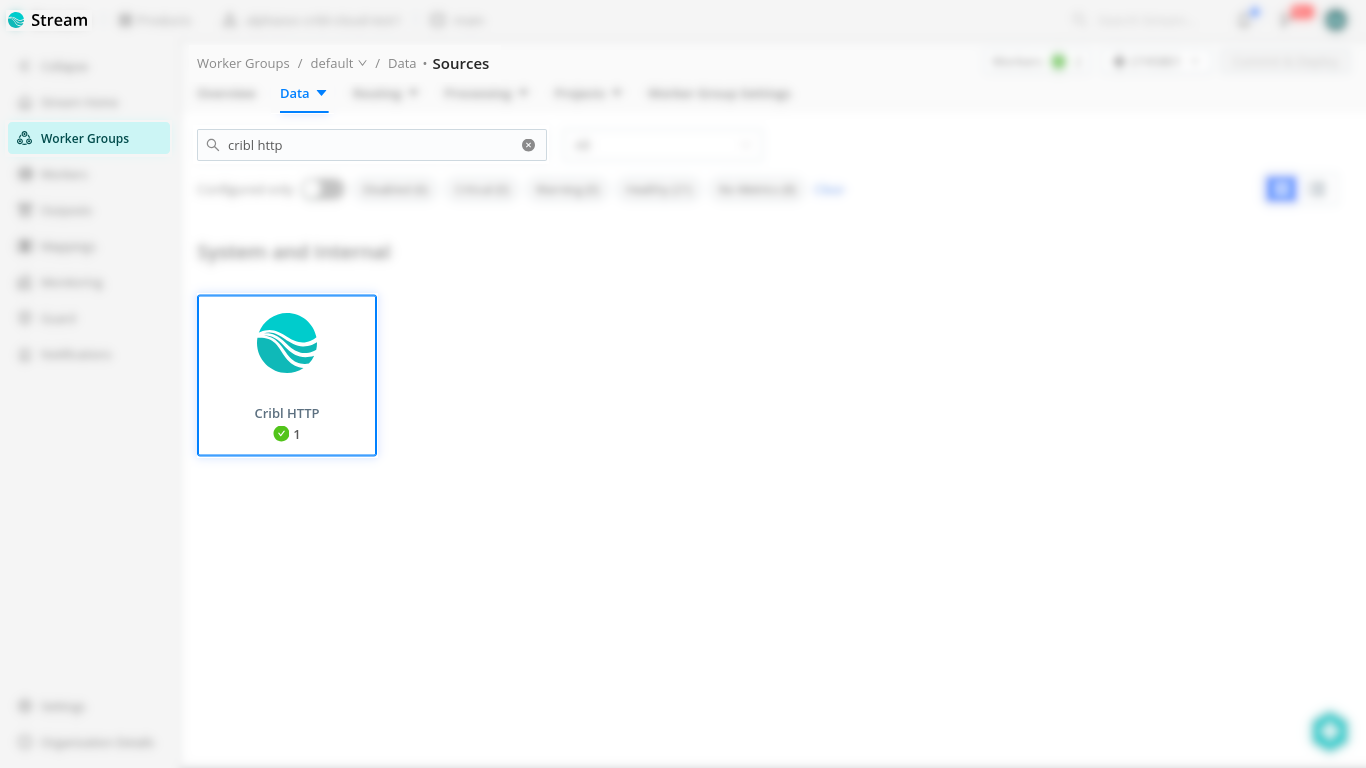Switch to the grid view layout
This screenshot has height=768, width=1366.
[1281, 189]
